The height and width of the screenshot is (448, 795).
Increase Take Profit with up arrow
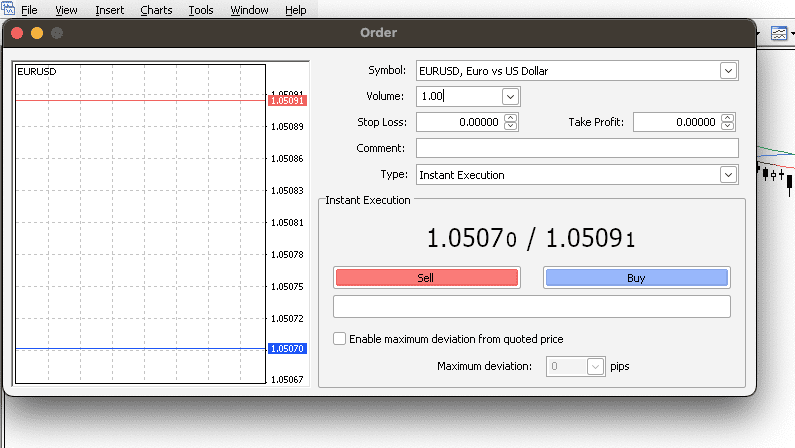click(x=728, y=118)
